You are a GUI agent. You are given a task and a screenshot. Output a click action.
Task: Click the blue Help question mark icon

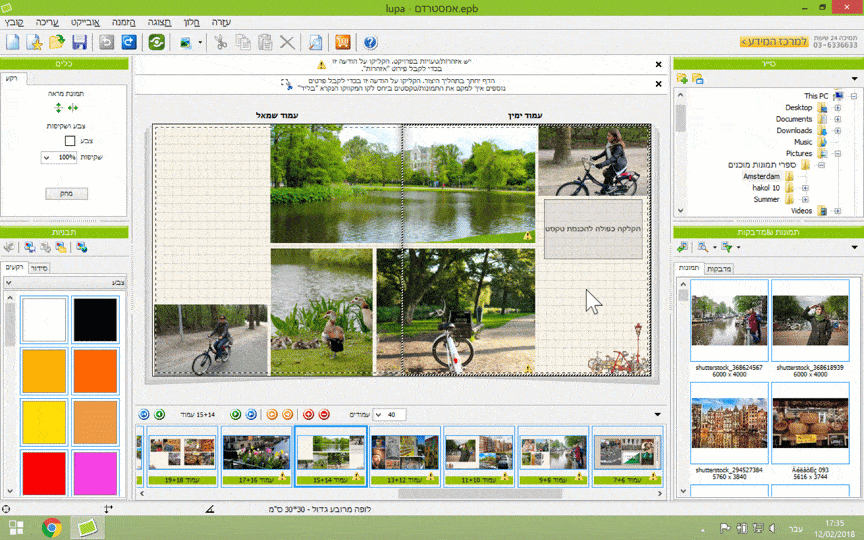click(x=370, y=42)
